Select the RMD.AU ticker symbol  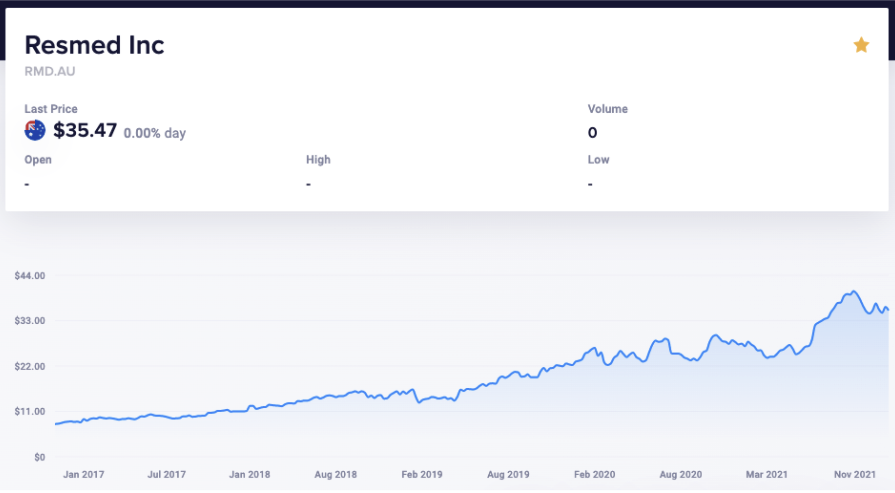coord(50,71)
